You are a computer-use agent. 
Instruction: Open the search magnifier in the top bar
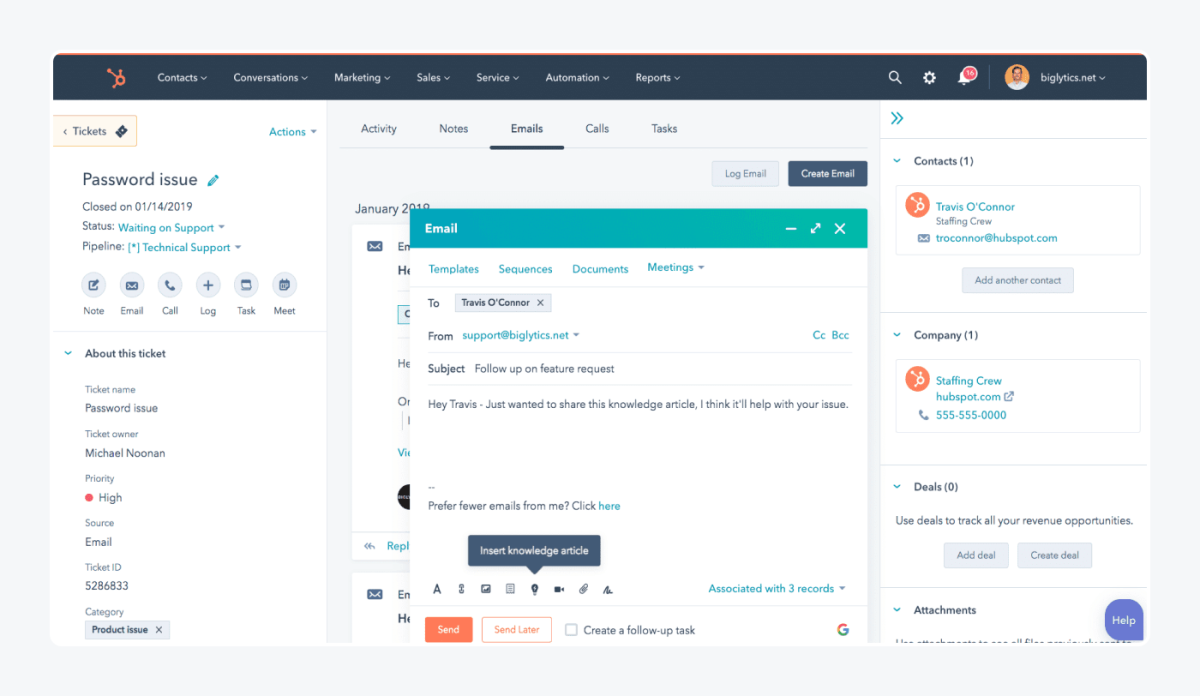click(x=894, y=77)
